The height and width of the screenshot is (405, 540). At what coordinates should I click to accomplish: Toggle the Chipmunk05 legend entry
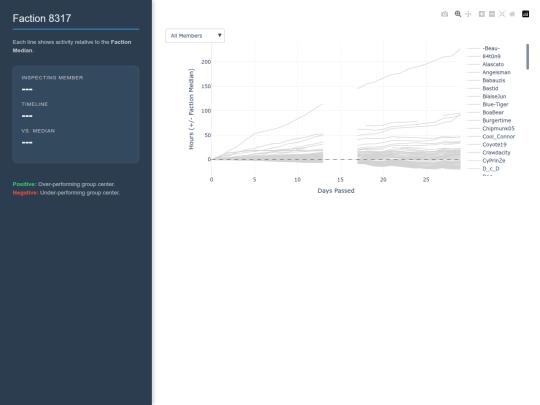point(498,128)
